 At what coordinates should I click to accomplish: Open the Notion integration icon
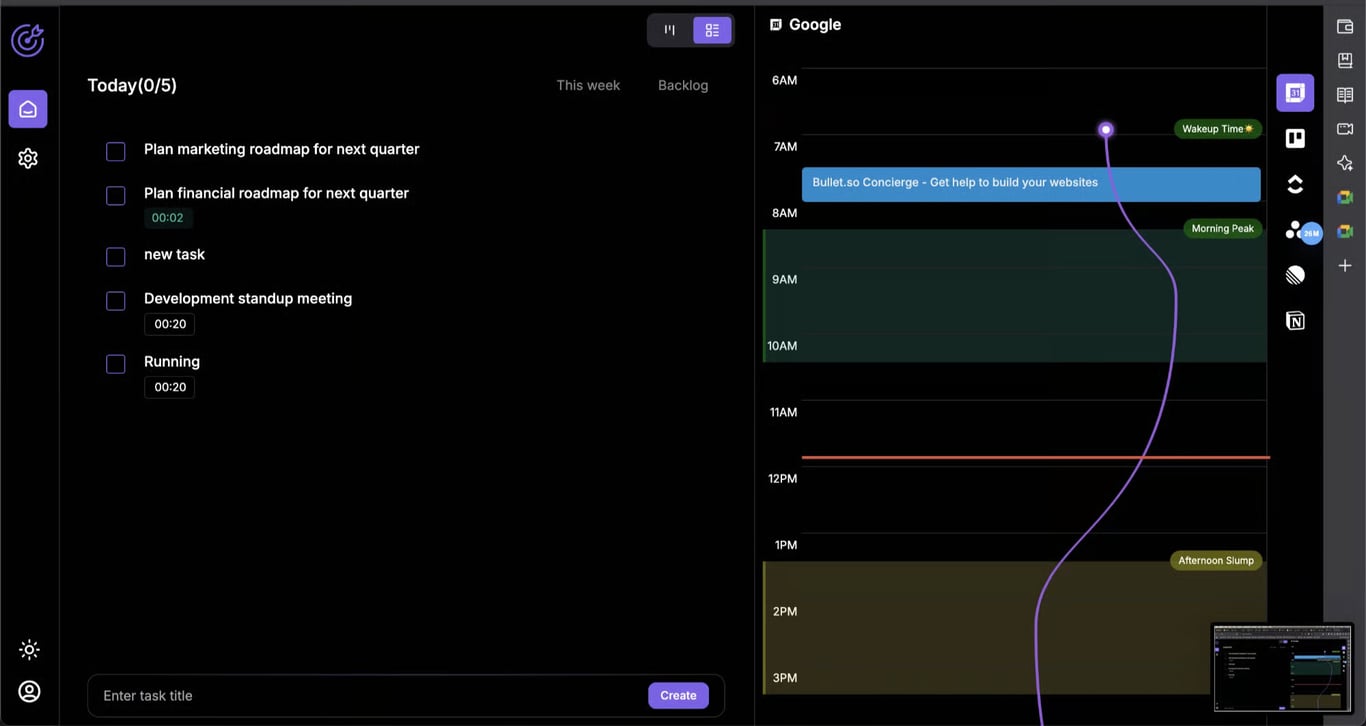coord(1295,320)
